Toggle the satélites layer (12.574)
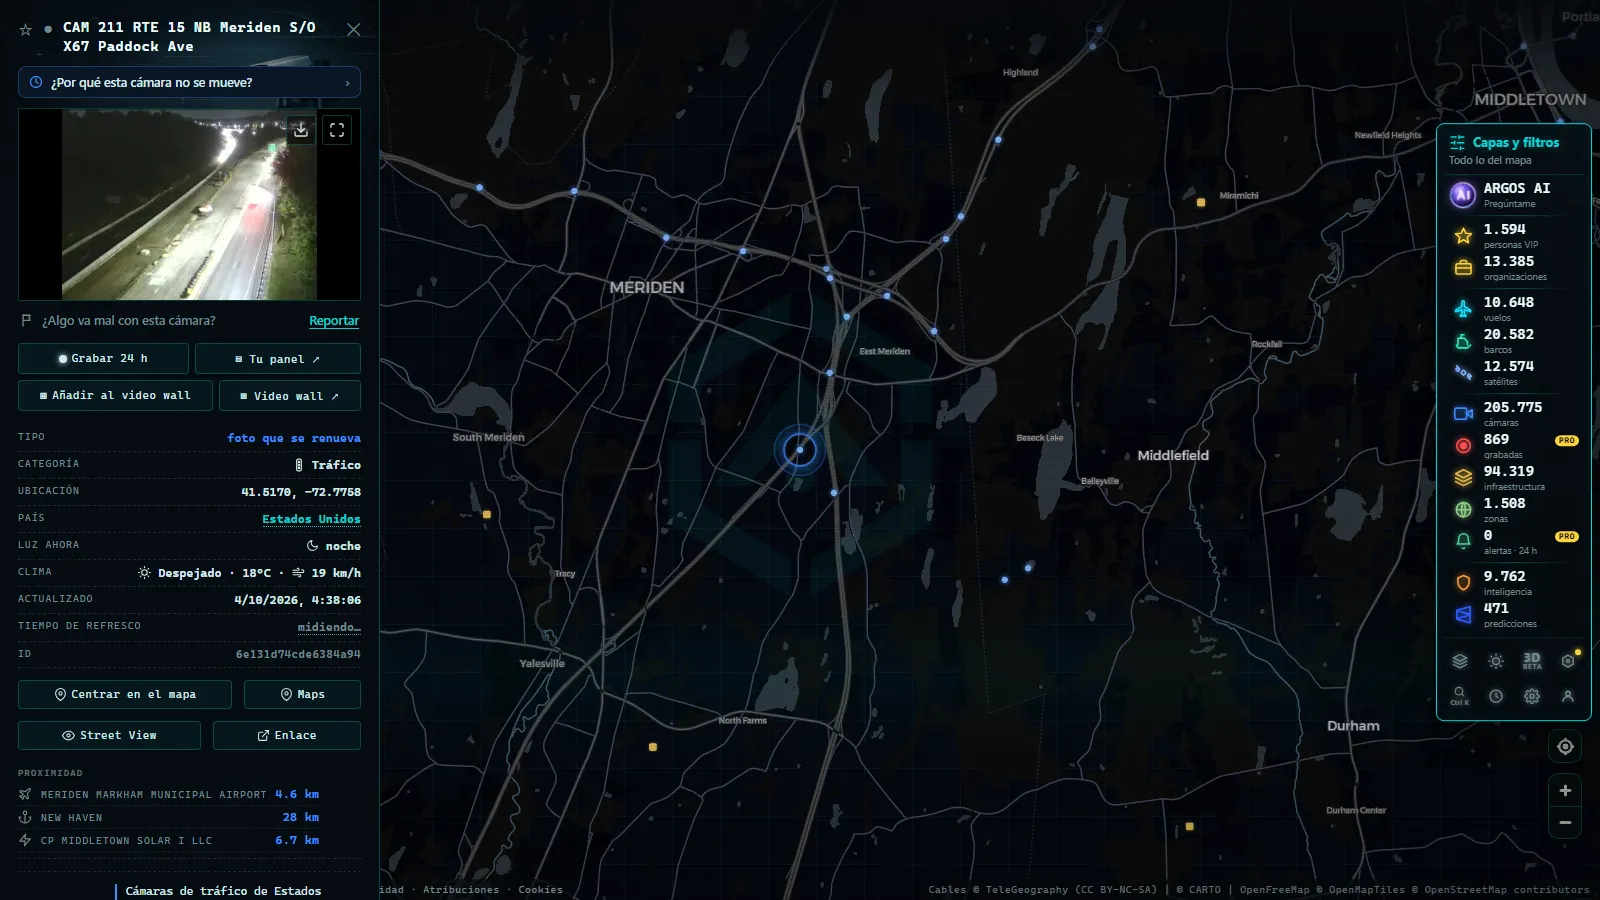This screenshot has height=900, width=1600. coord(1513,373)
